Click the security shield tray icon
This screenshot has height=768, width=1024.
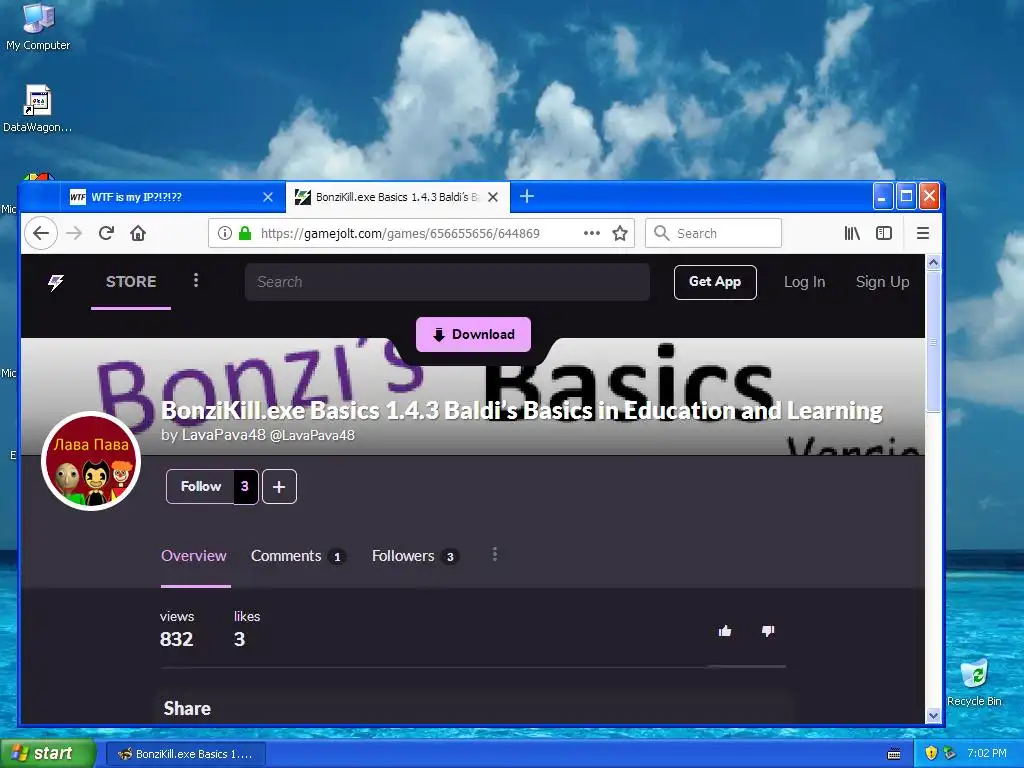coord(931,753)
